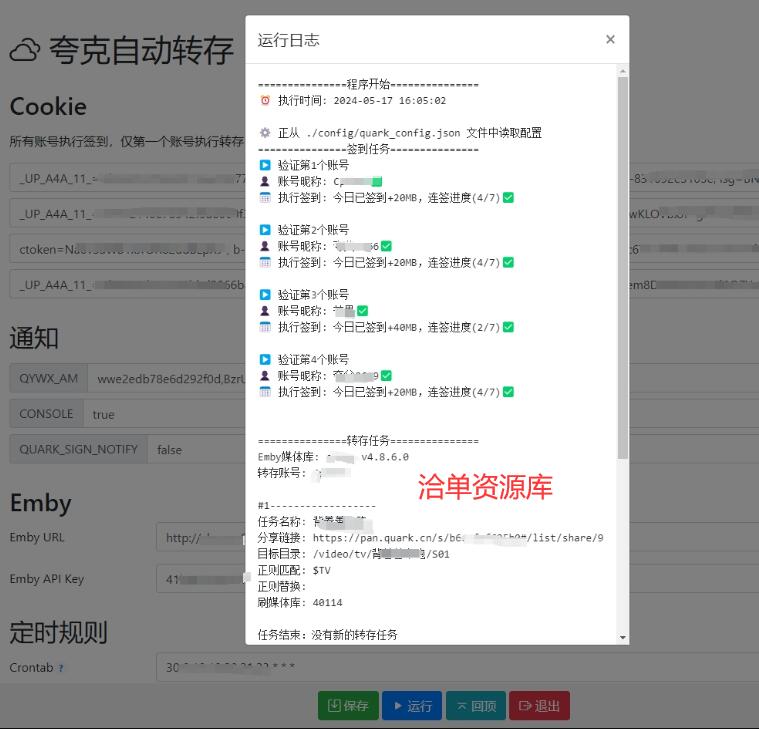The height and width of the screenshot is (729, 759).
Task: Click the alarm clock icon beside 执行时间
Action: point(265,100)
